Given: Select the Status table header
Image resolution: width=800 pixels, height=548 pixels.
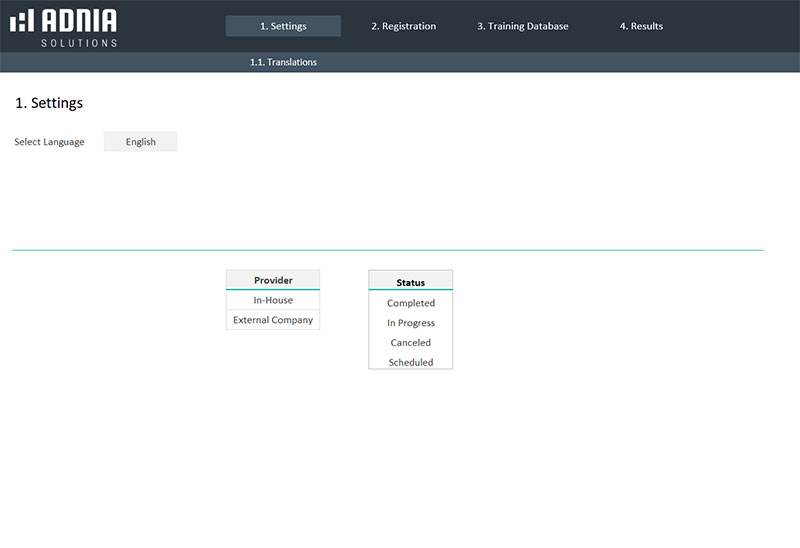Looking at the screenshot, I should pos(410,282).
